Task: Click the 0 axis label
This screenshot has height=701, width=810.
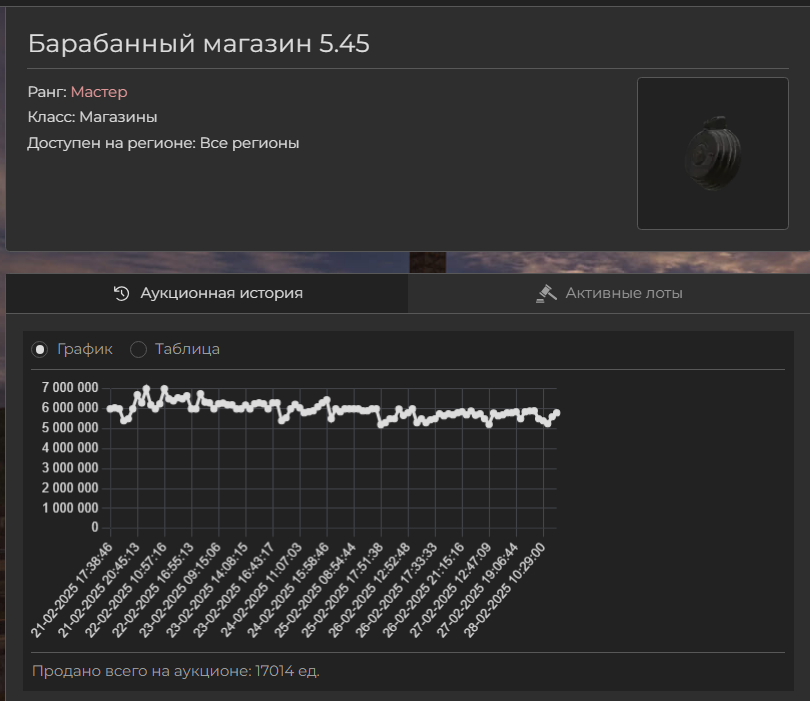Action: coord(95,527)
